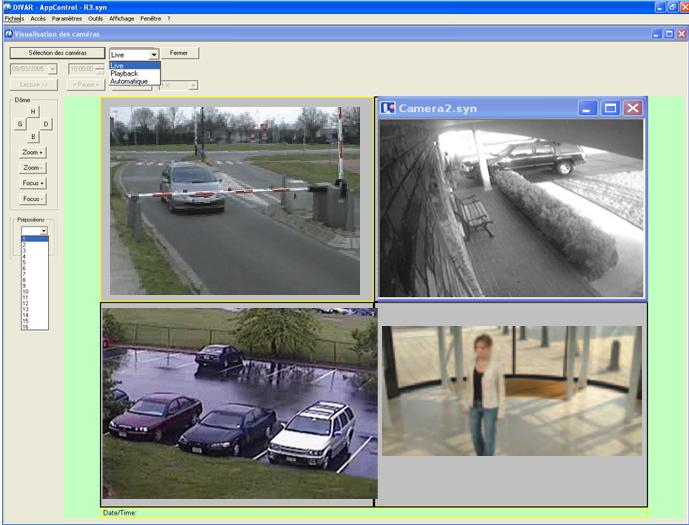Open the Affichage menu
The height and width of the screenshot is (525, 689).
click(x=121, y=18)
